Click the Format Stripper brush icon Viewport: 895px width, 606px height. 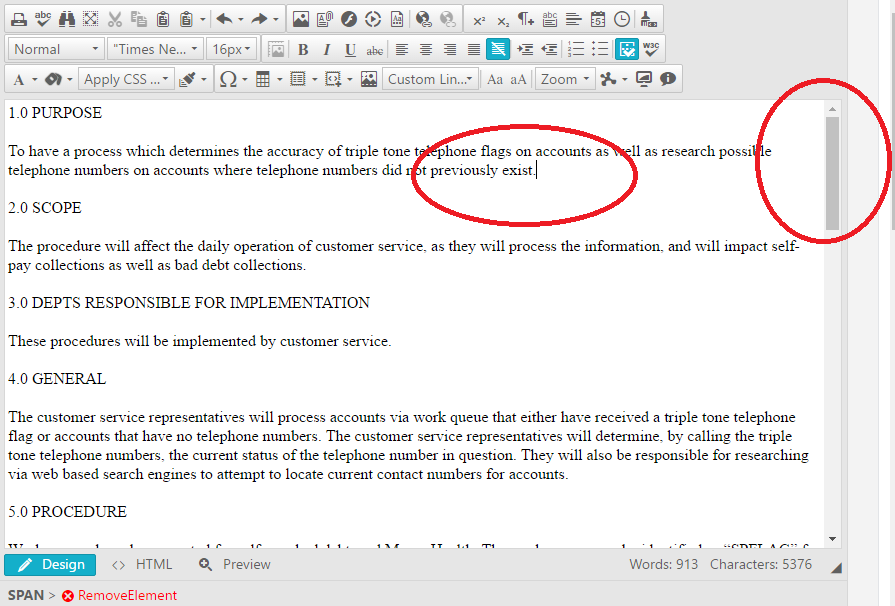[187, 79]
